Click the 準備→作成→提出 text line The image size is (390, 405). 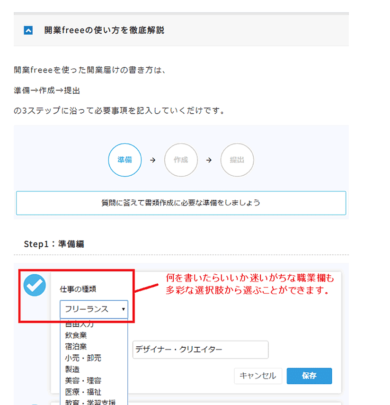(47, 91)
